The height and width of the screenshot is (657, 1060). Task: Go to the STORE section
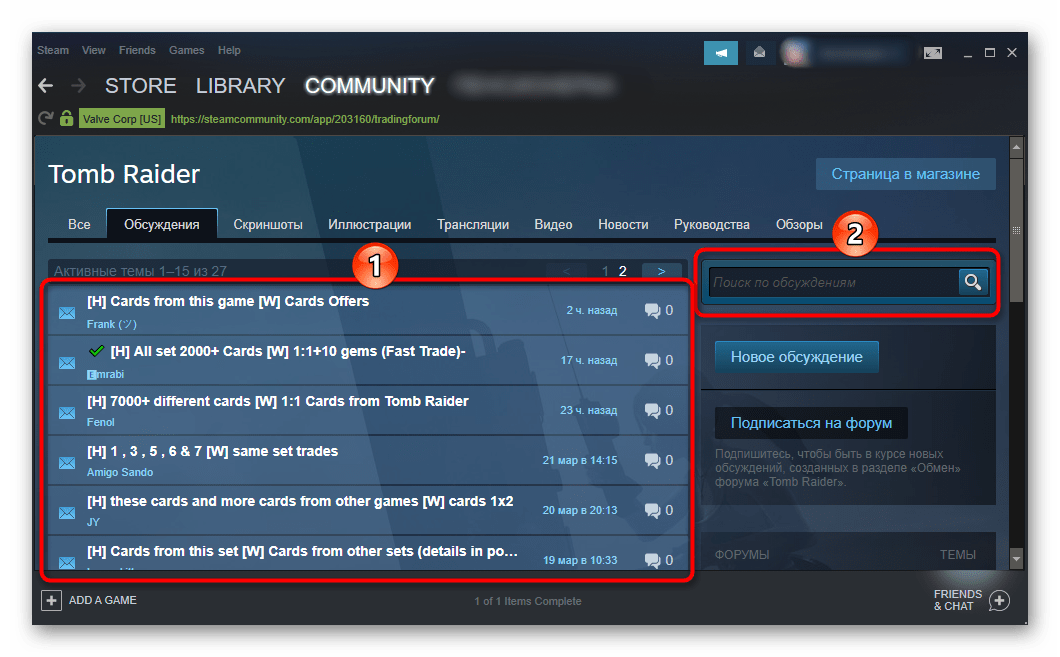tap(141, 86)
